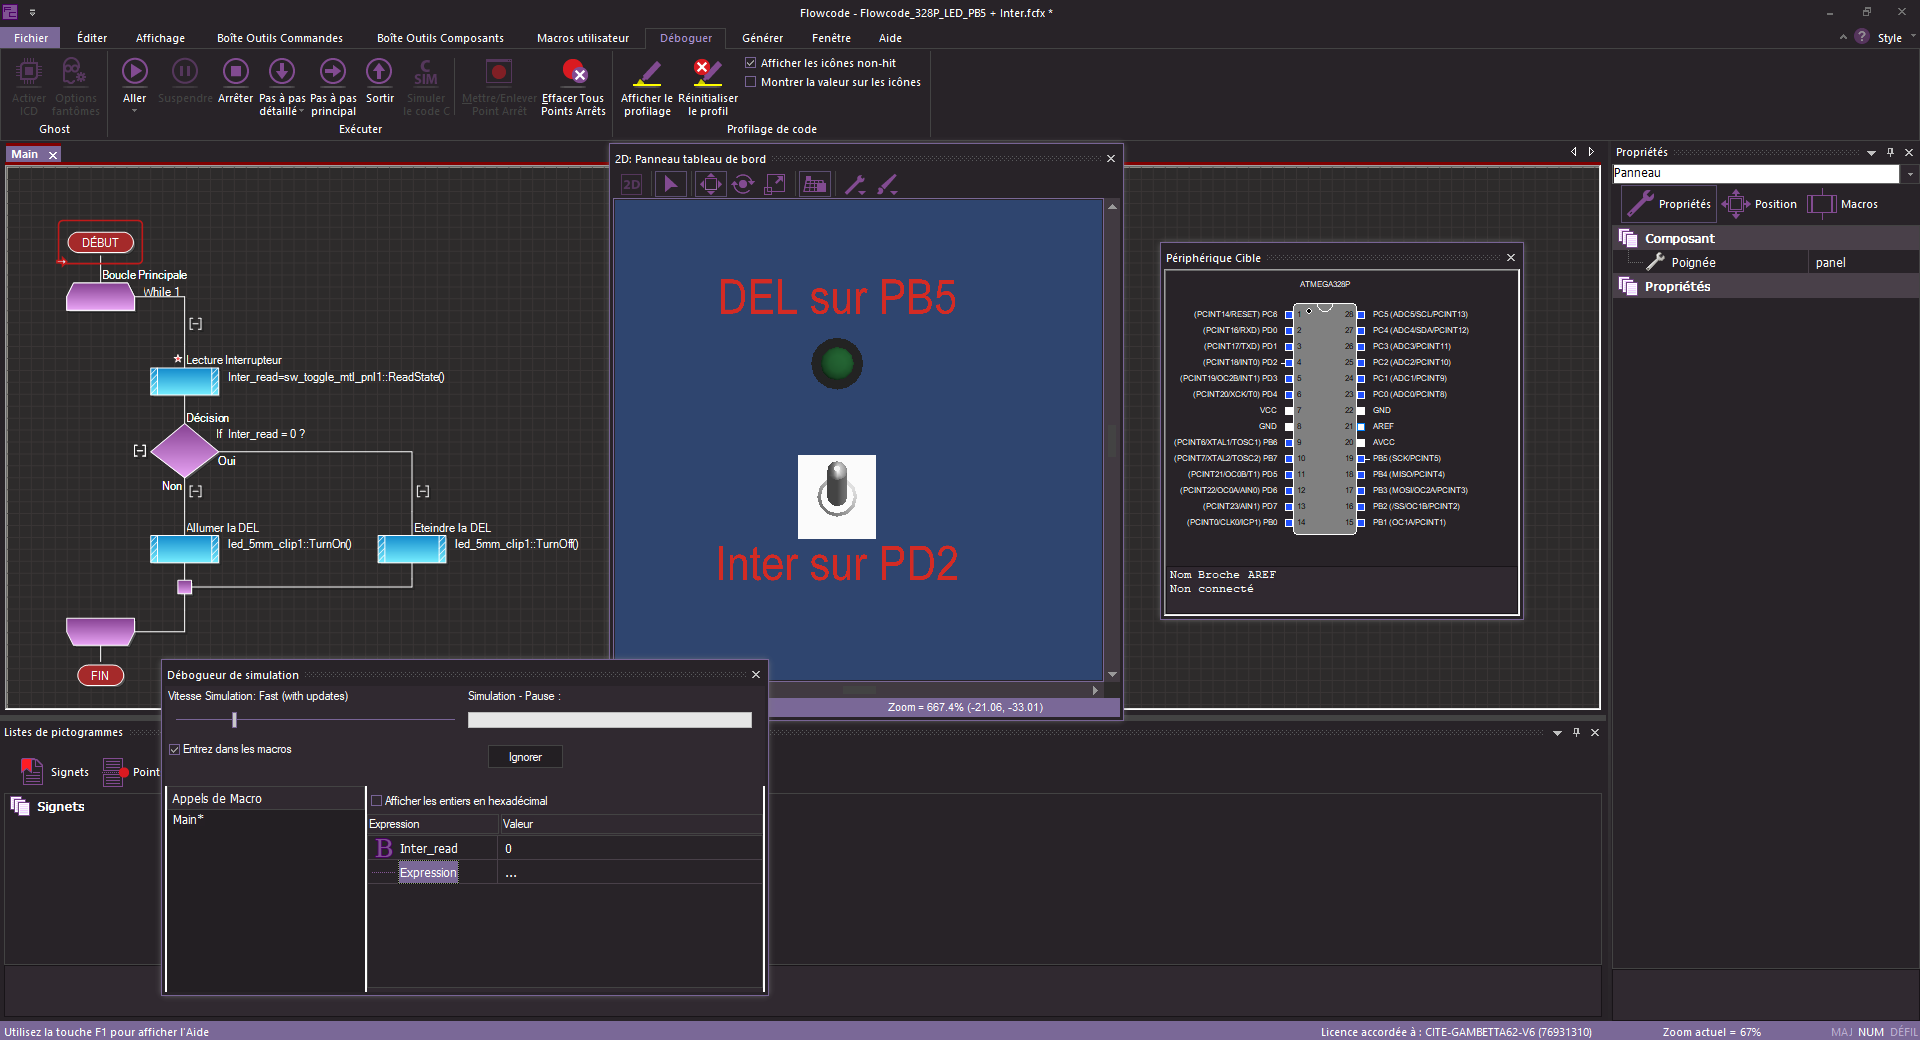Click Réinitialiser le profil icon

[707, 72]
